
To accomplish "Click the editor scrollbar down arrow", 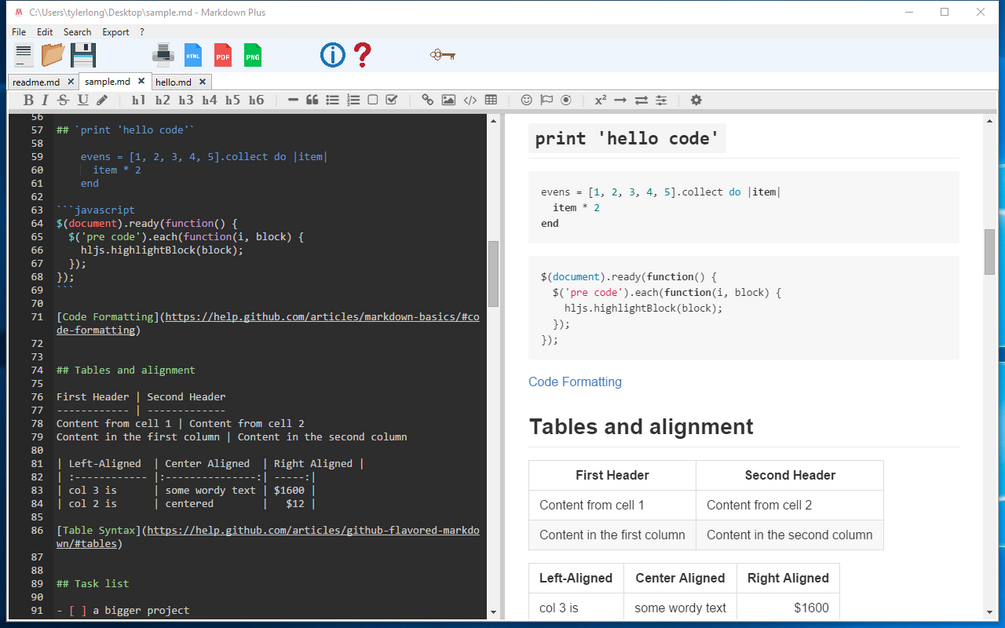I will [x=494, y=612].
